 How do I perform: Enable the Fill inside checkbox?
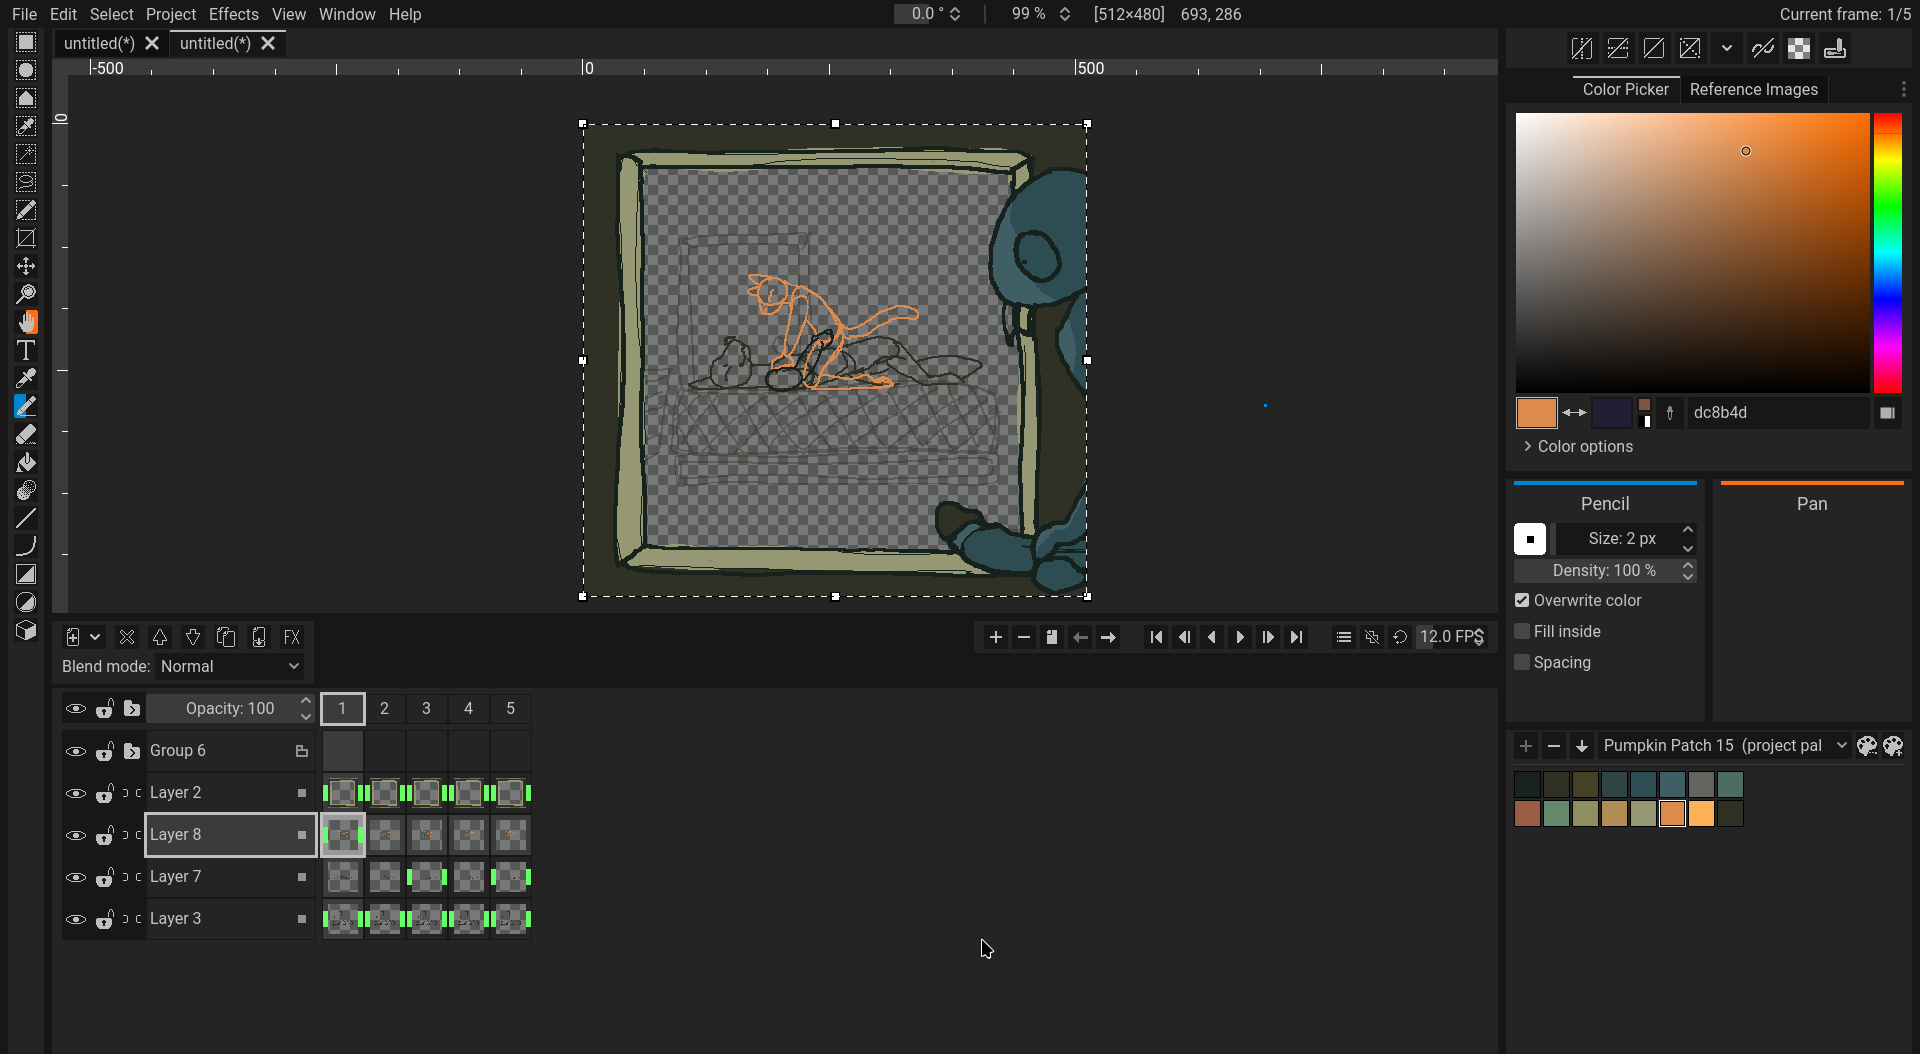(x=1522, y=631)
